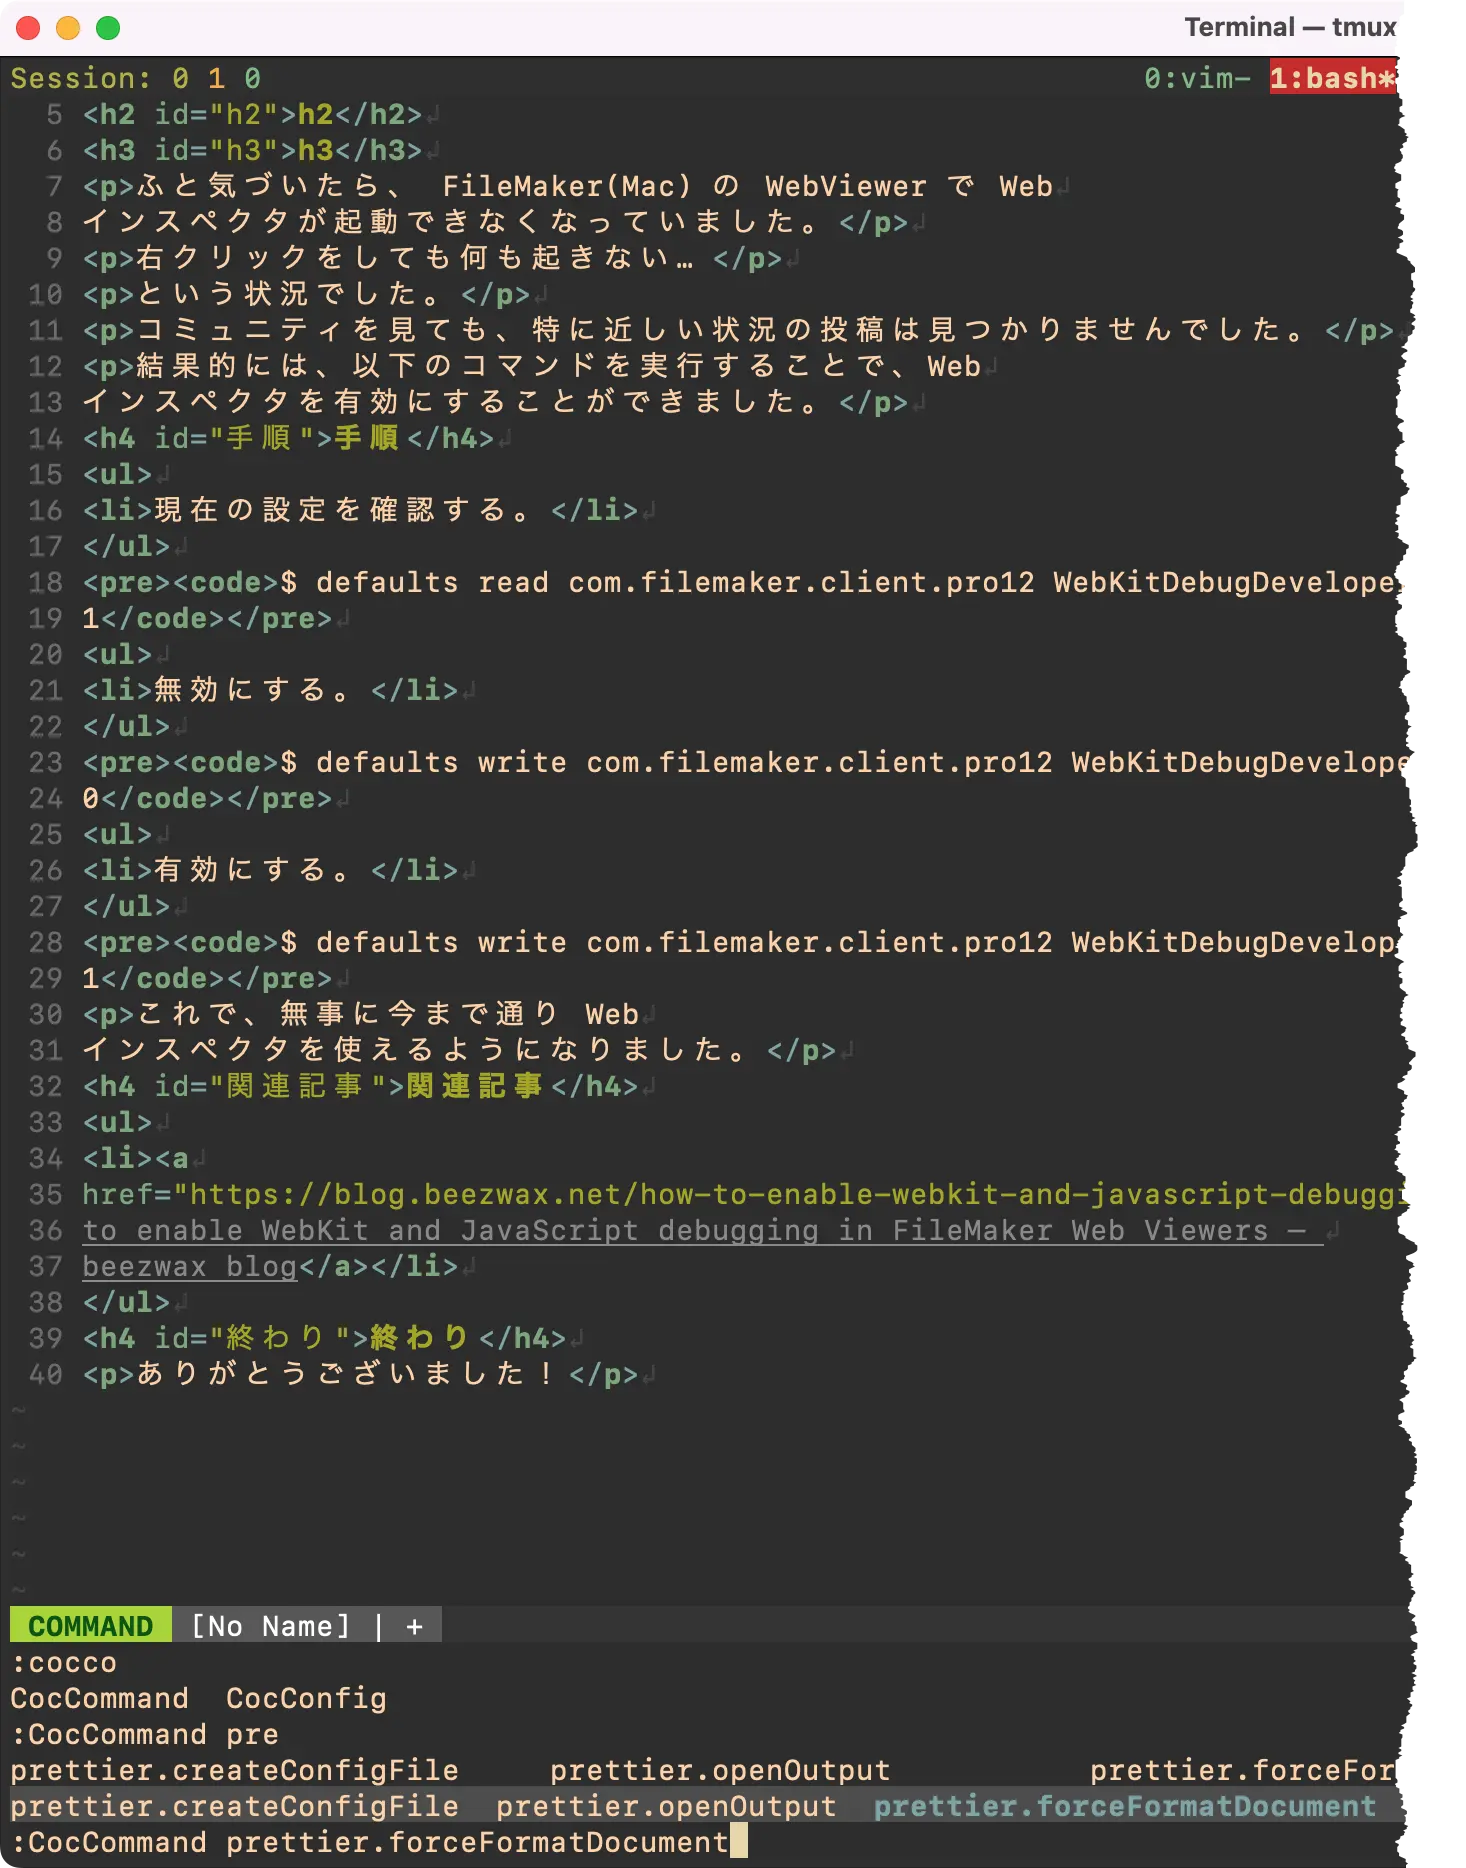Click line number 18 in the gutter
Screen dimensions: 1466x1868
tap(45, 582)
